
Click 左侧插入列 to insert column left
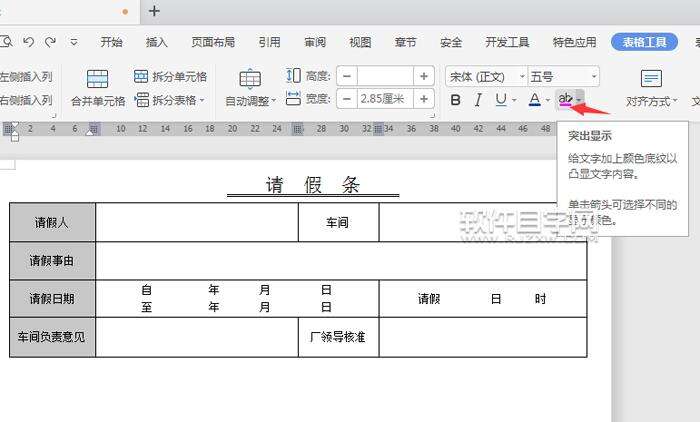26,77
